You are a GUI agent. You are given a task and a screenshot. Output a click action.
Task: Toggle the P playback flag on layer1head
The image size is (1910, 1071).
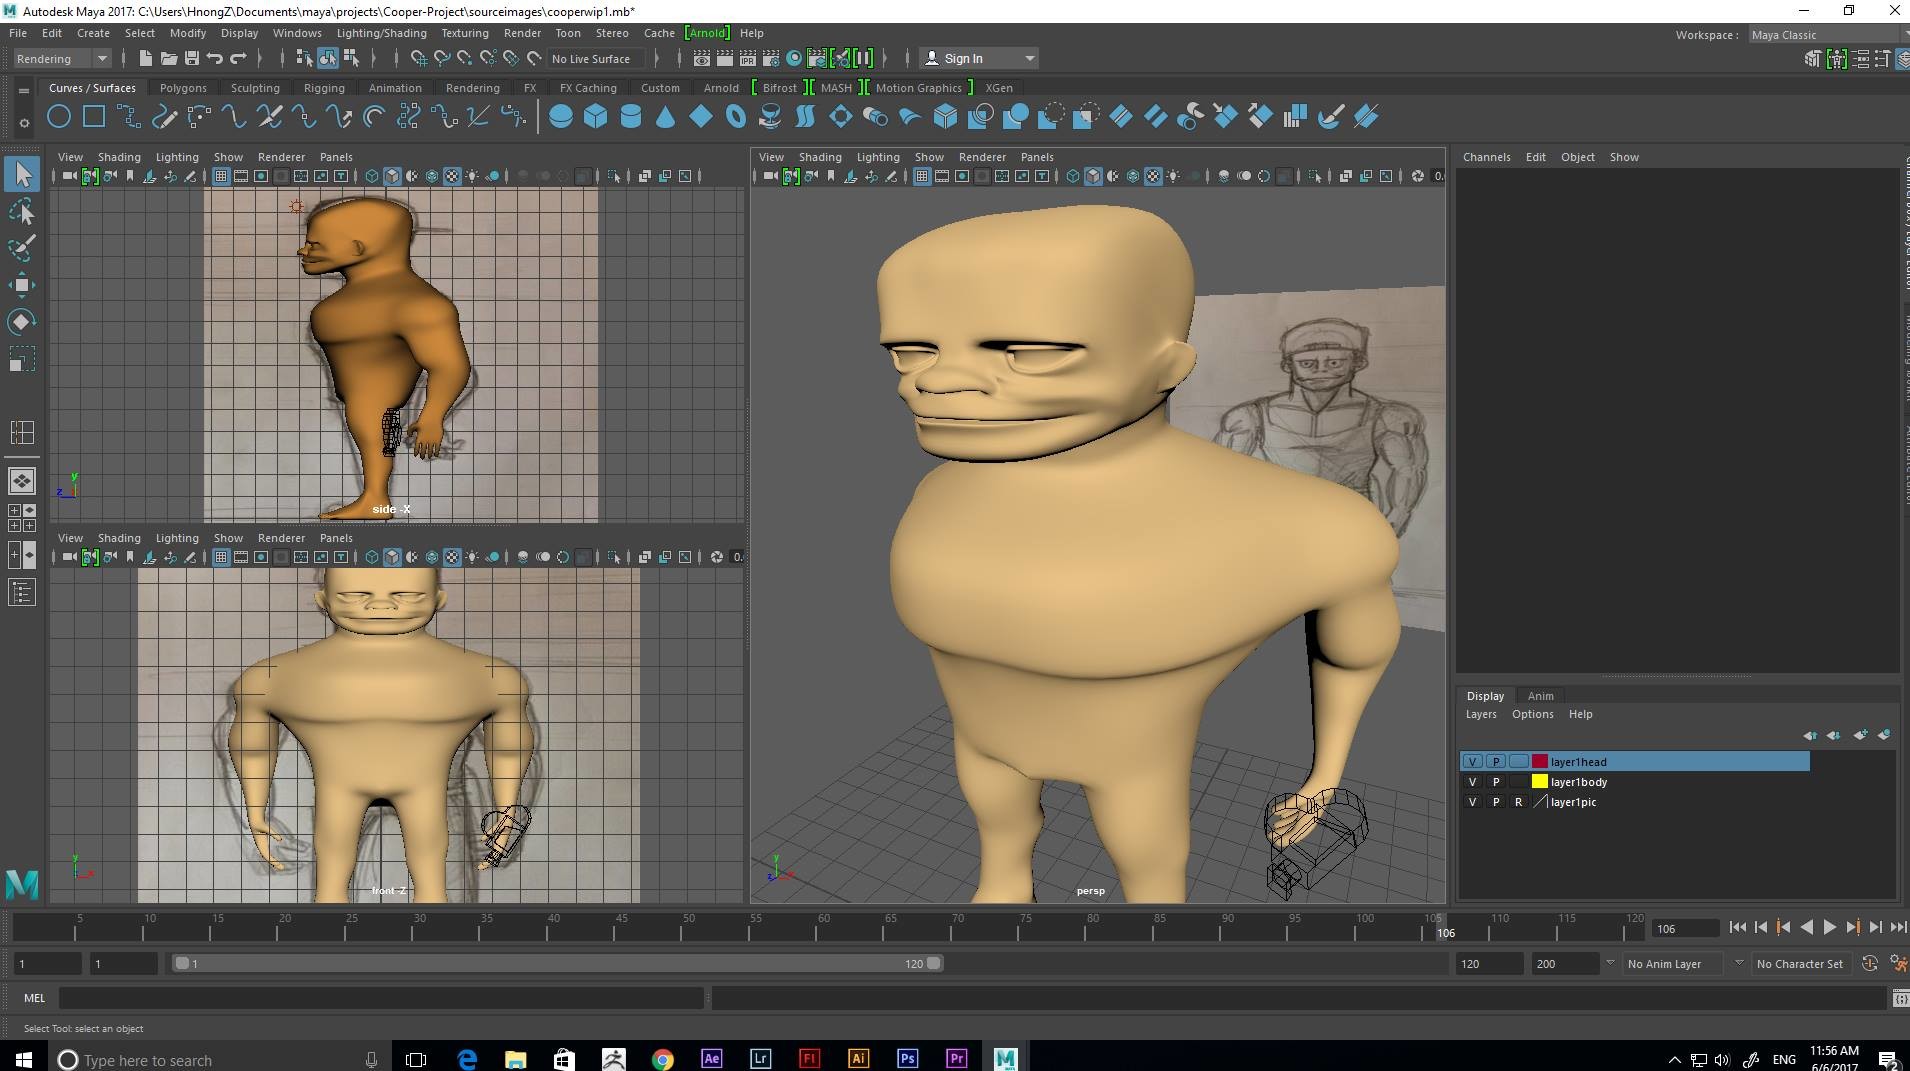(1495, 761)
